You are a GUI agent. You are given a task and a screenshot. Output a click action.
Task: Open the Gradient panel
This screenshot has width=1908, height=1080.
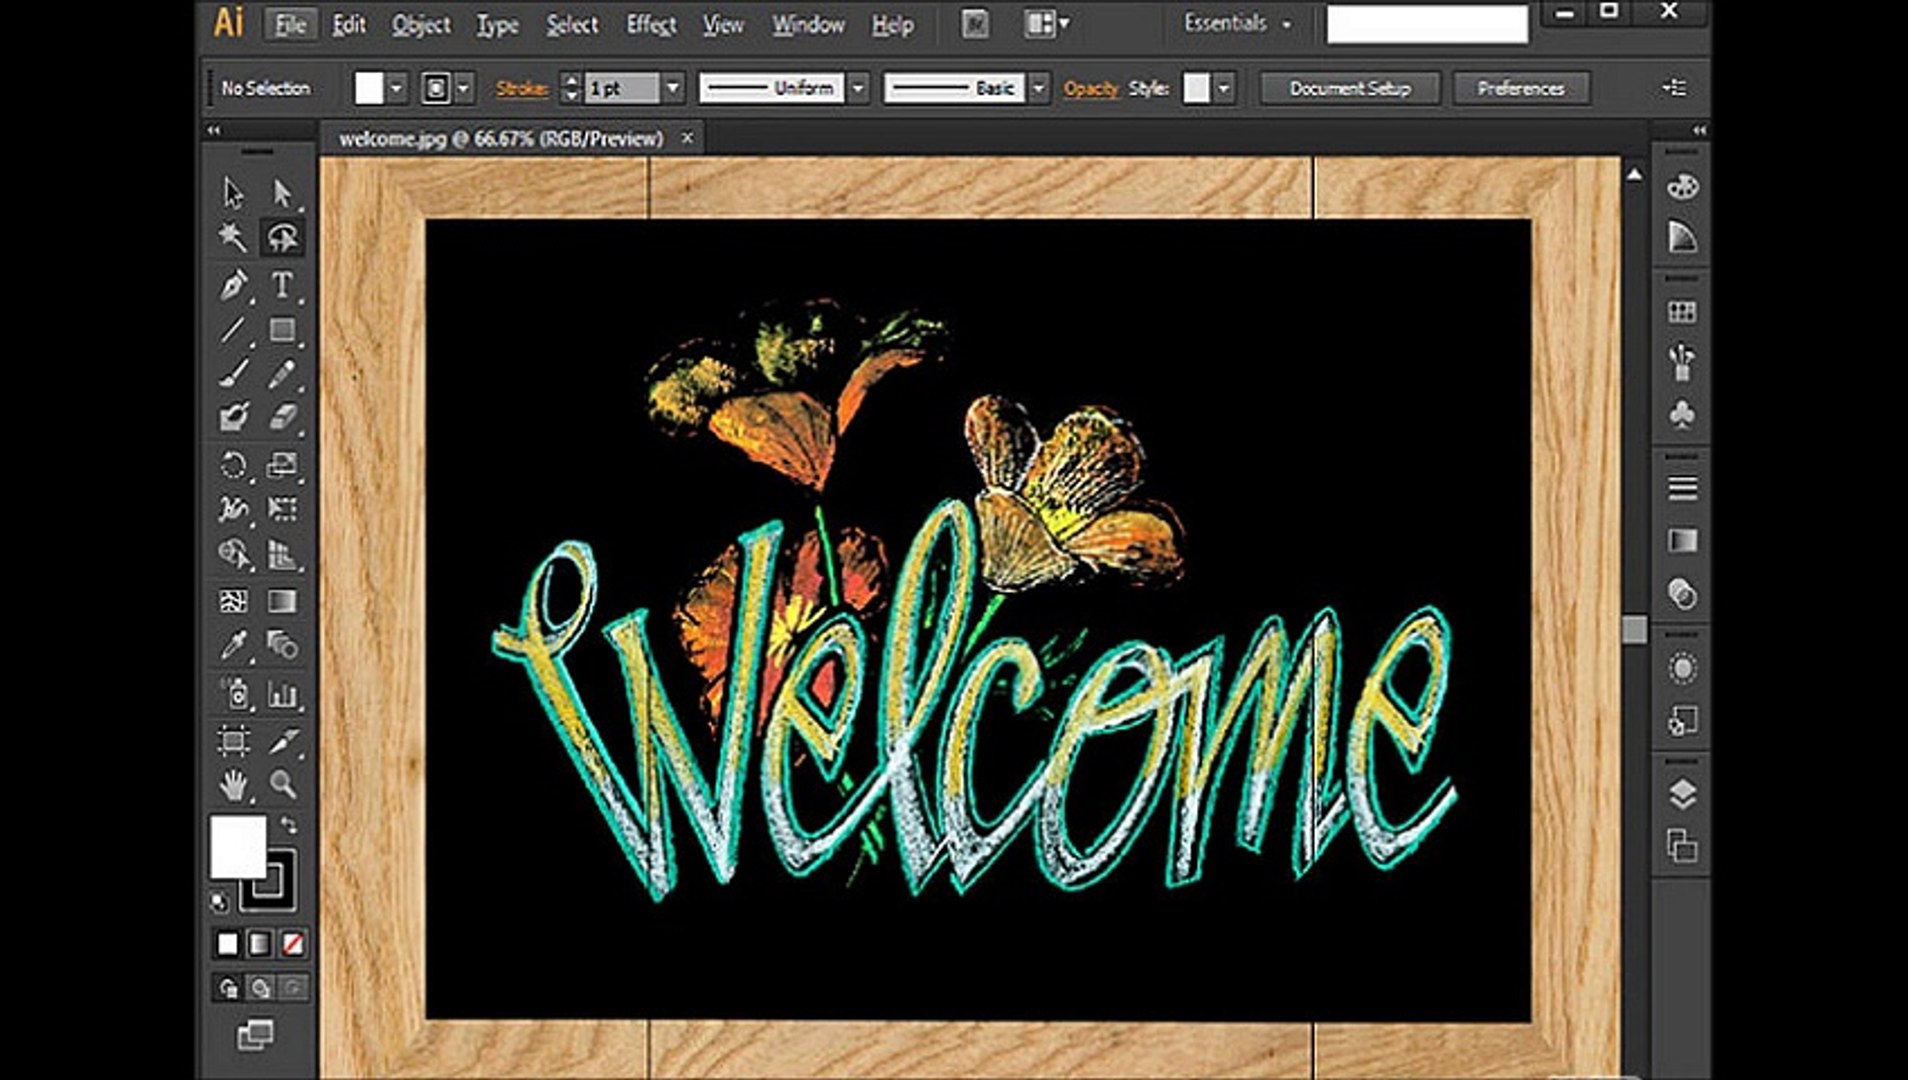tap(1683, 540)
